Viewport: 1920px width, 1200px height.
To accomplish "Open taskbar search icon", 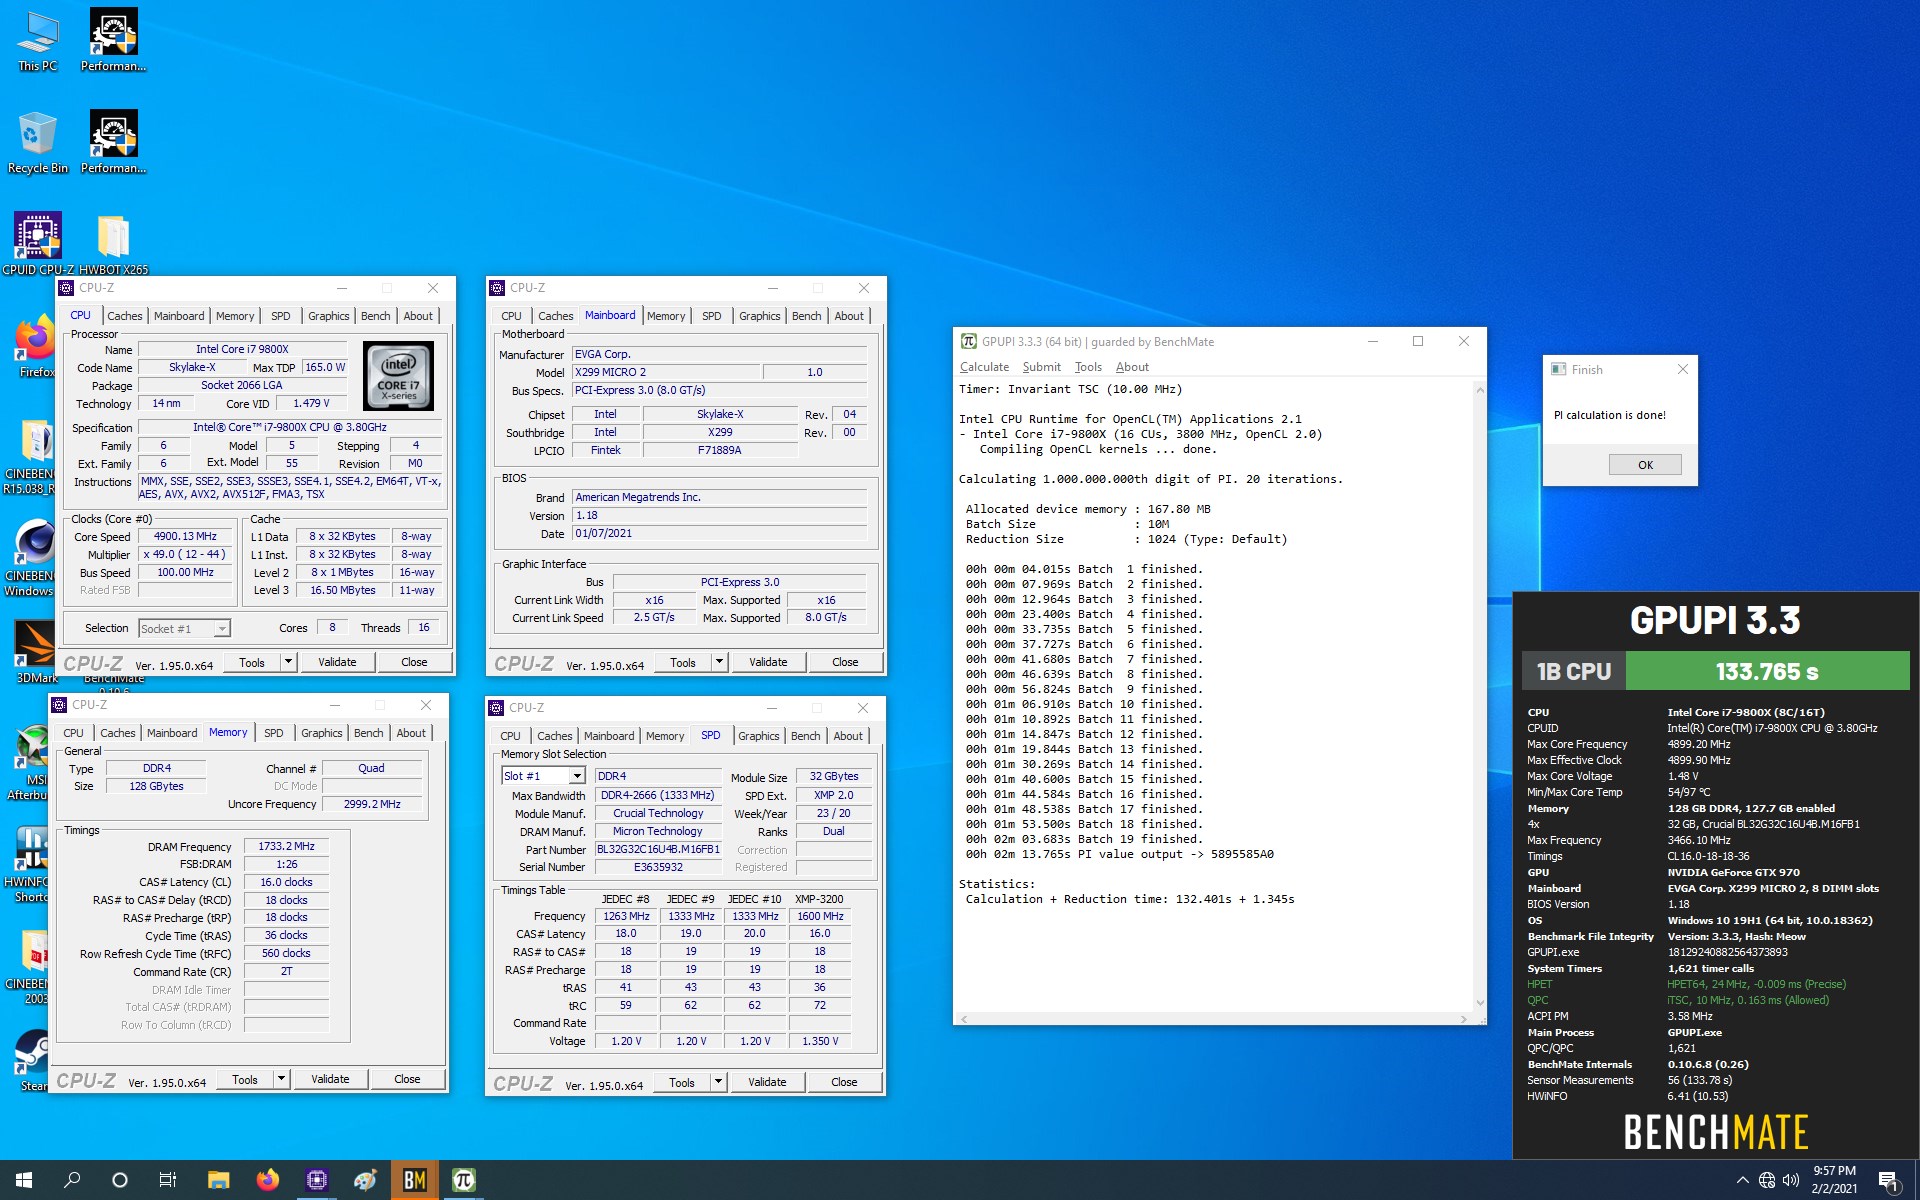I will (x=72, y=1180).
